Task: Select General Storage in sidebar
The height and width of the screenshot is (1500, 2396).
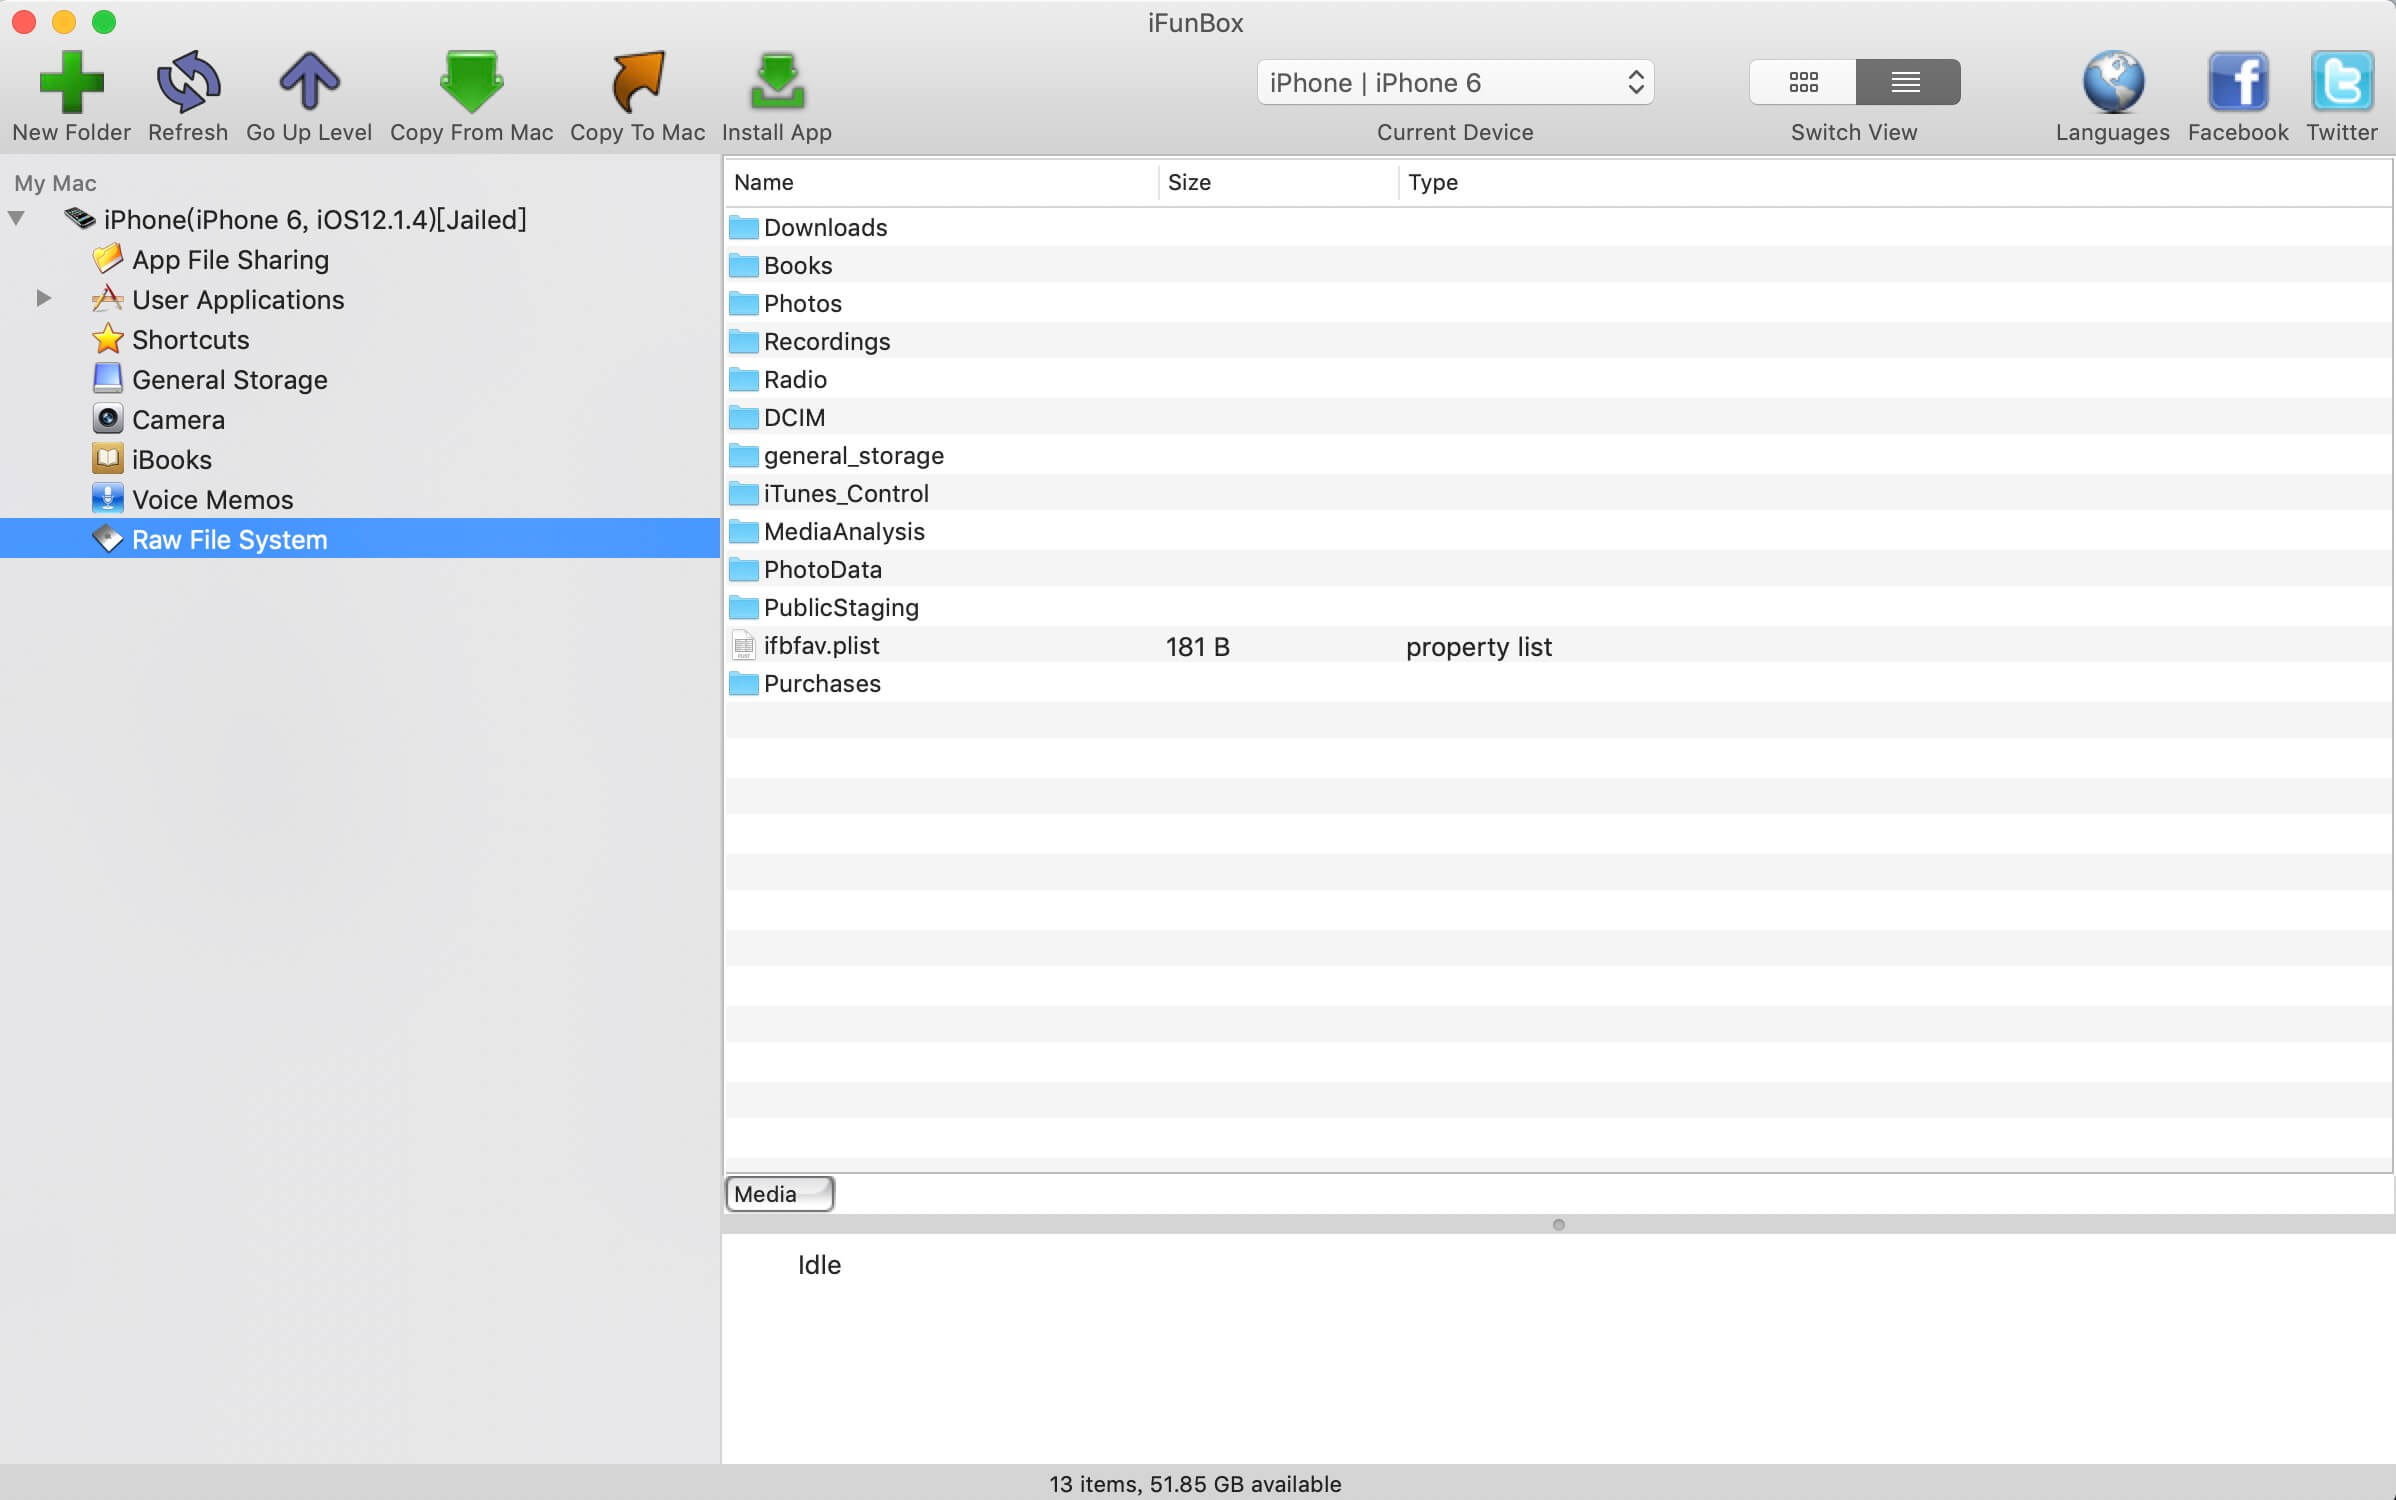Action: (x=360, y=380)
